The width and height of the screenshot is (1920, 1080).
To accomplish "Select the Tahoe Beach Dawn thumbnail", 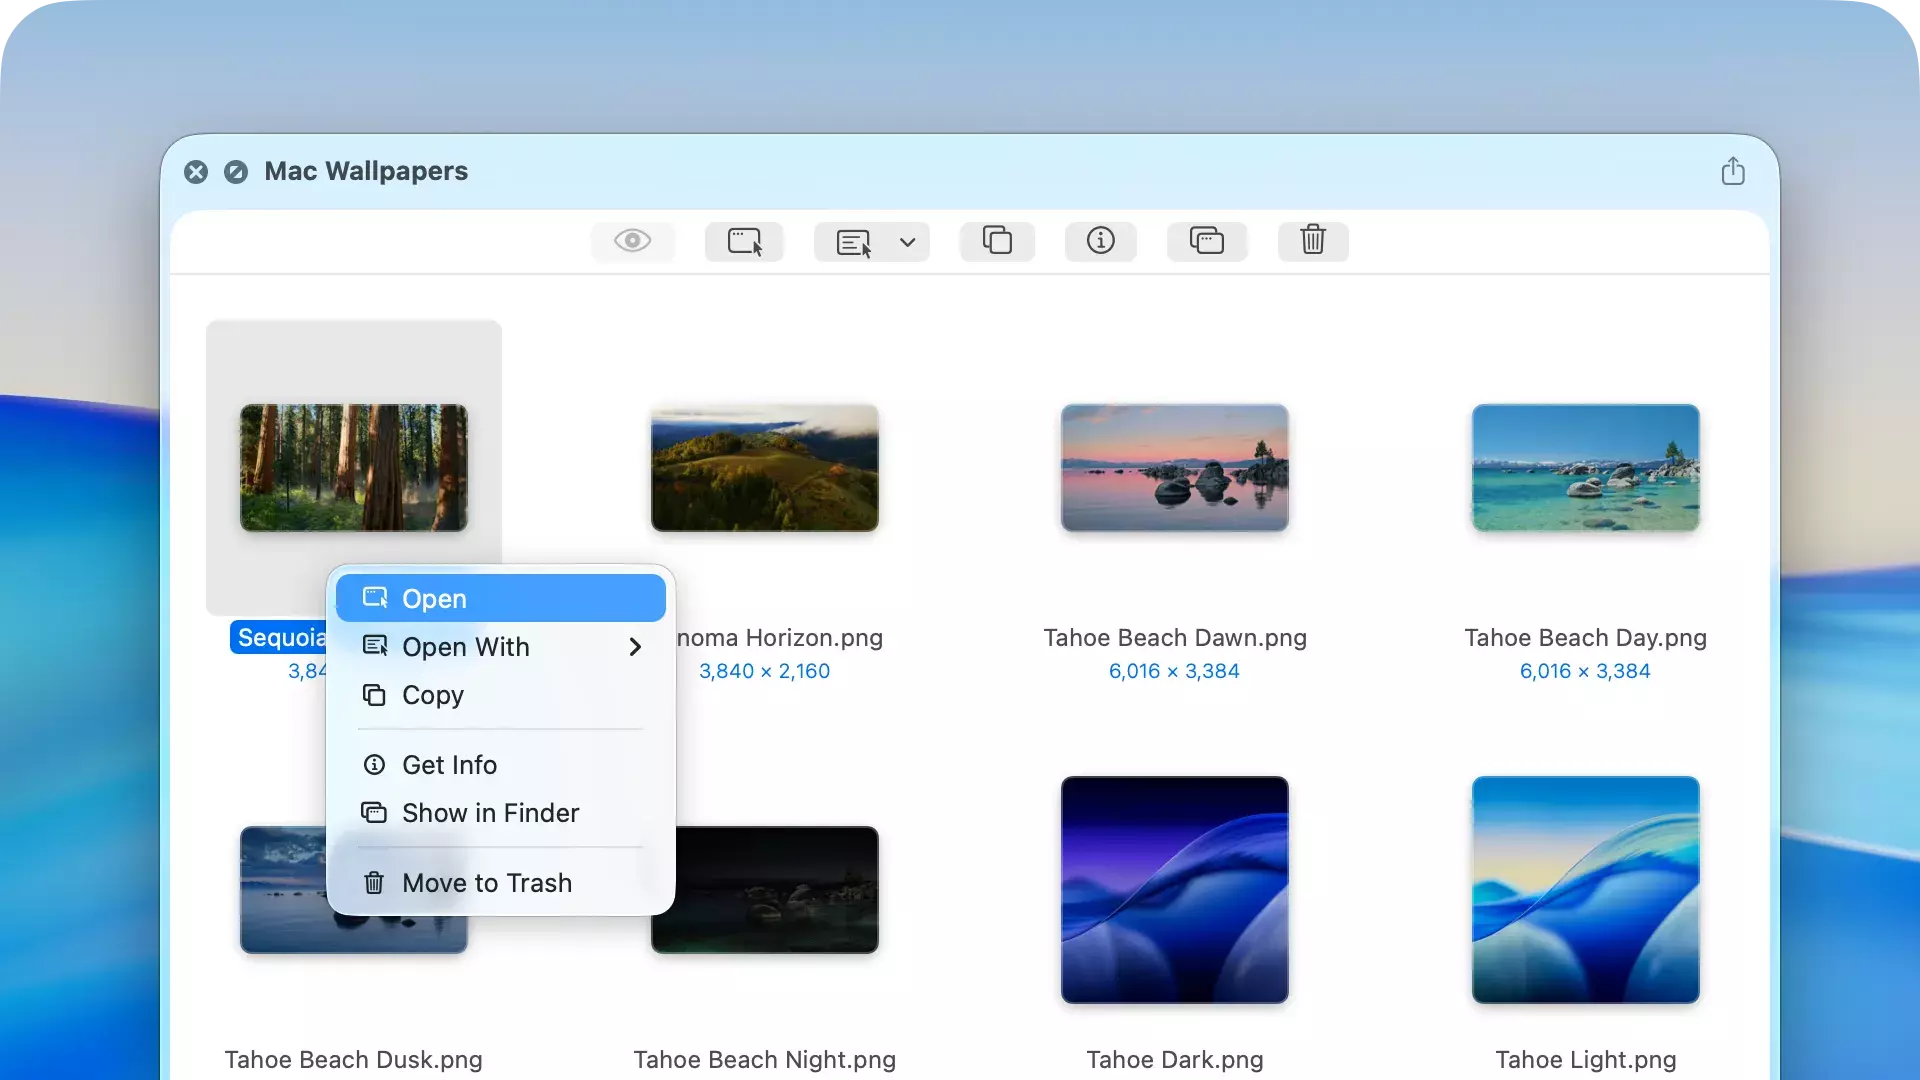I will pyautogui.click(x=1174, y=468).
